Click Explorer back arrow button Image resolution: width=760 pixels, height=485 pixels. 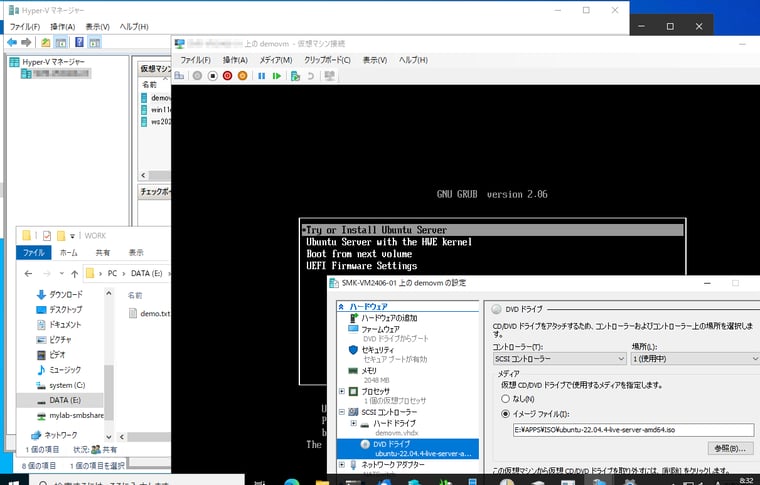[x=28, y=274]
